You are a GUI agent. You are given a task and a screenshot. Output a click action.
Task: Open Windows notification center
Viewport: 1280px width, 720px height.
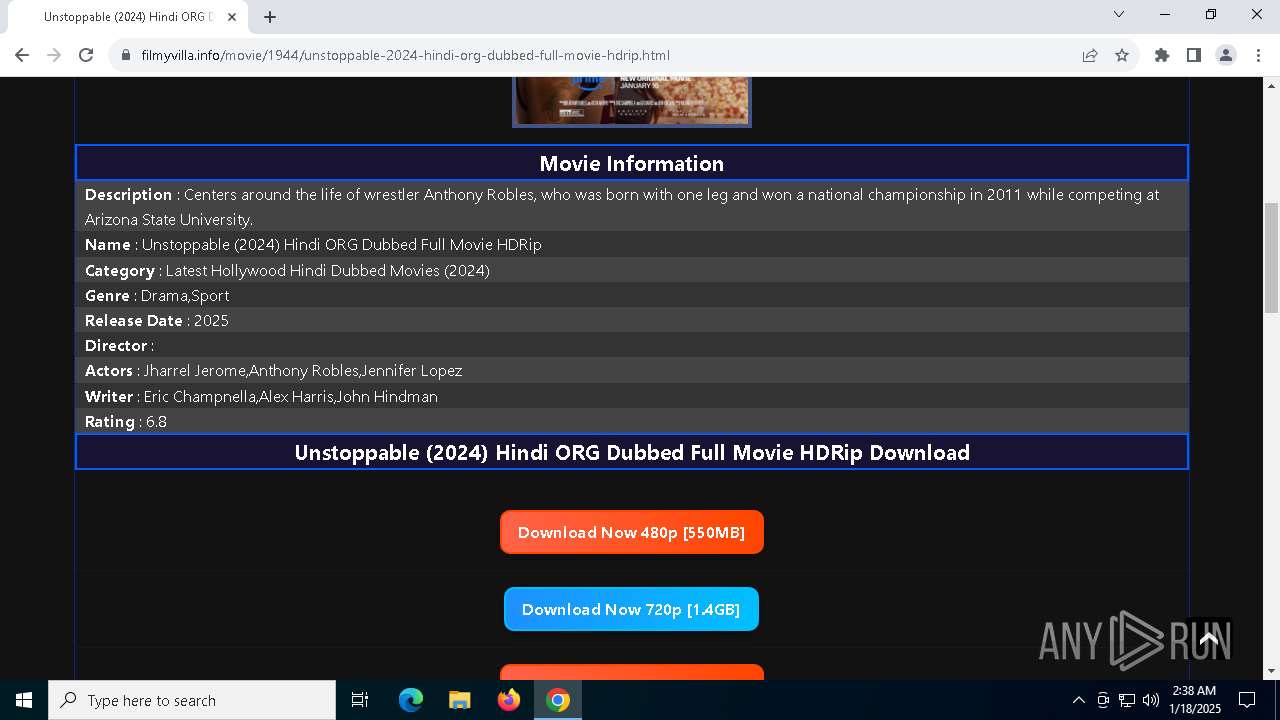[1247, 700]
